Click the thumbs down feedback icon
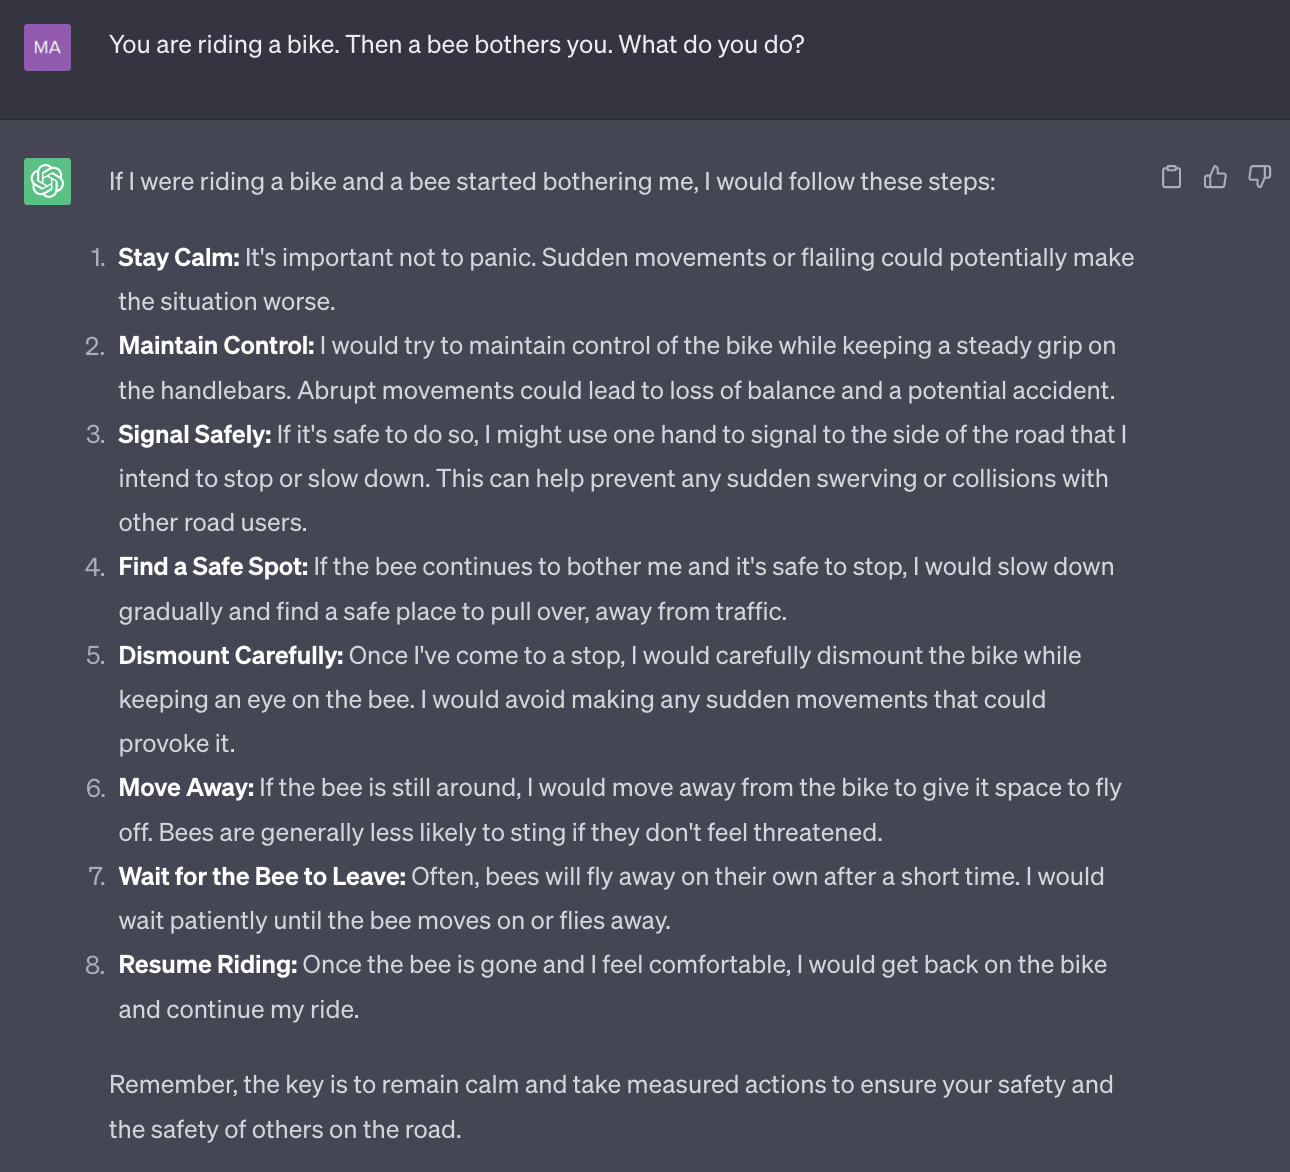The height and width of the screenshot is (1172, 1290). (x=1259, y=177)
